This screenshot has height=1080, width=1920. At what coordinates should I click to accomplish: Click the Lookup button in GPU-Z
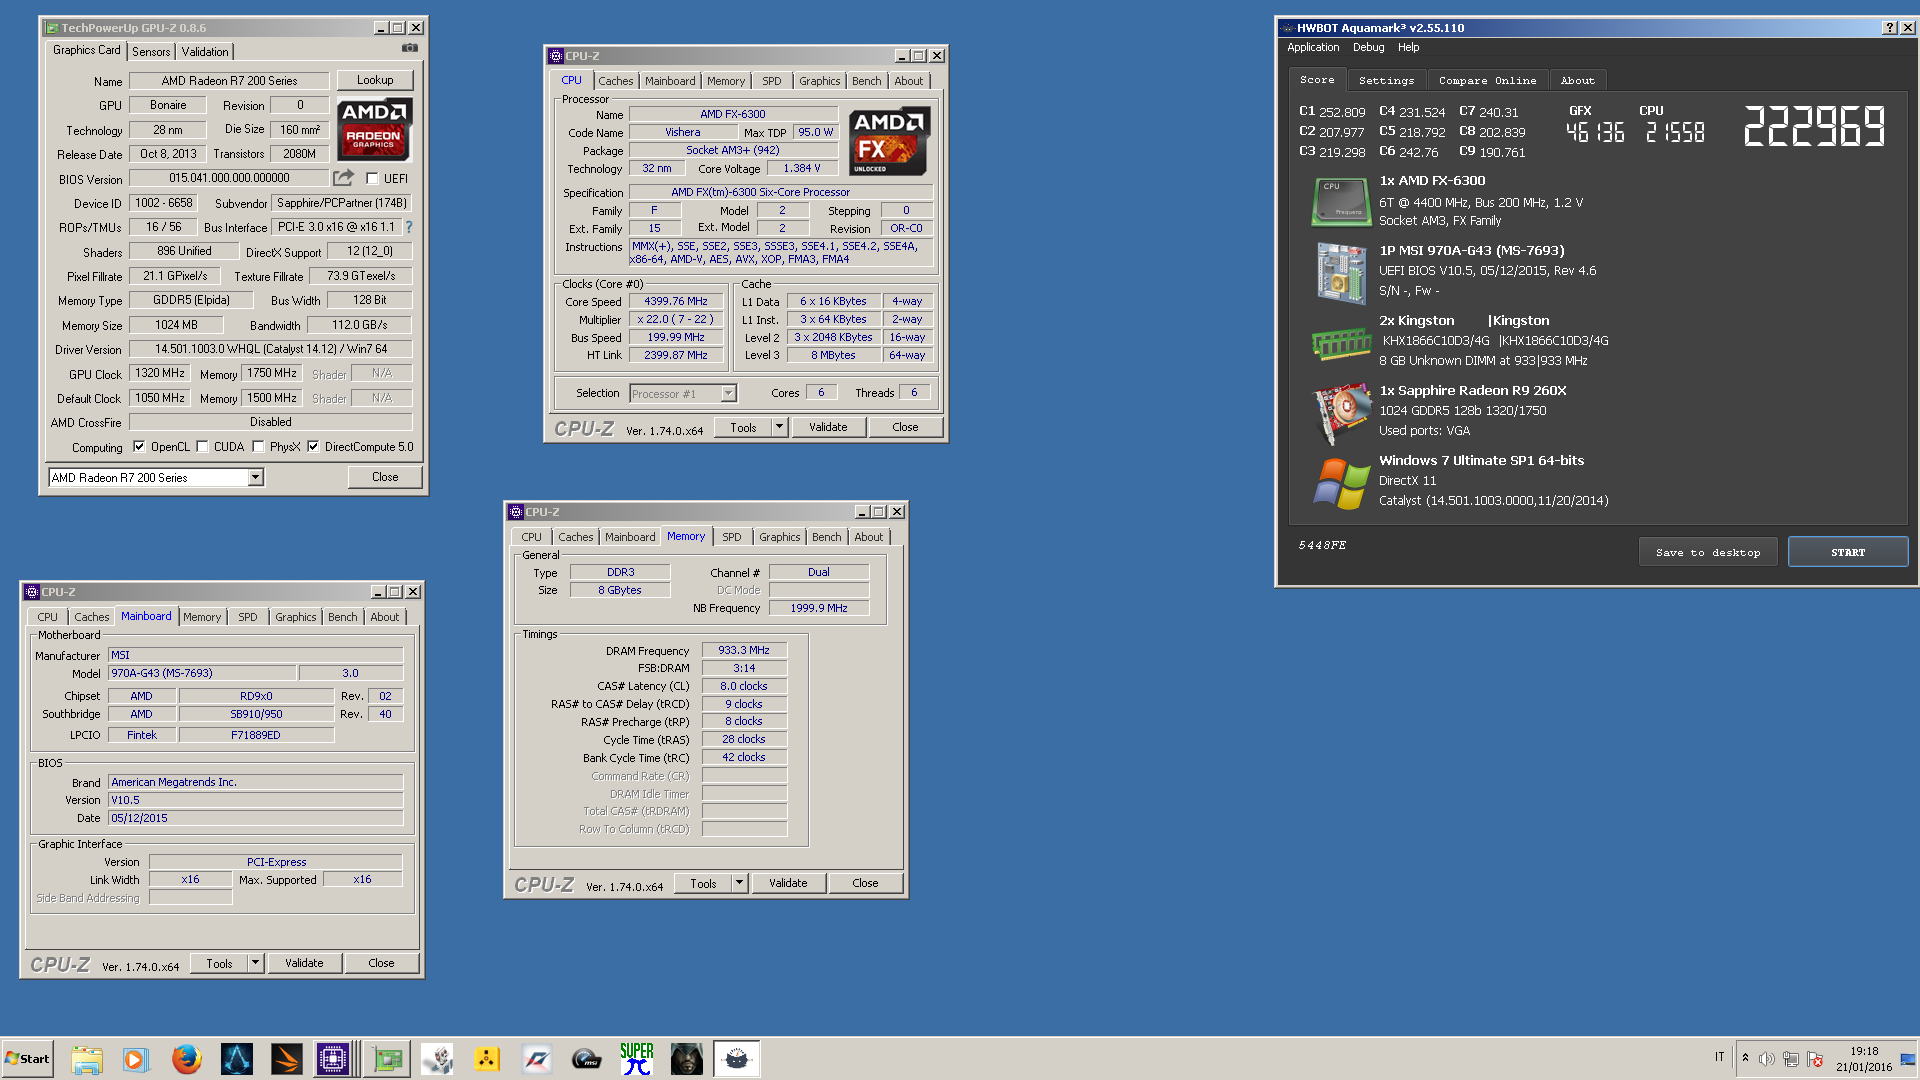coord(375,80)
